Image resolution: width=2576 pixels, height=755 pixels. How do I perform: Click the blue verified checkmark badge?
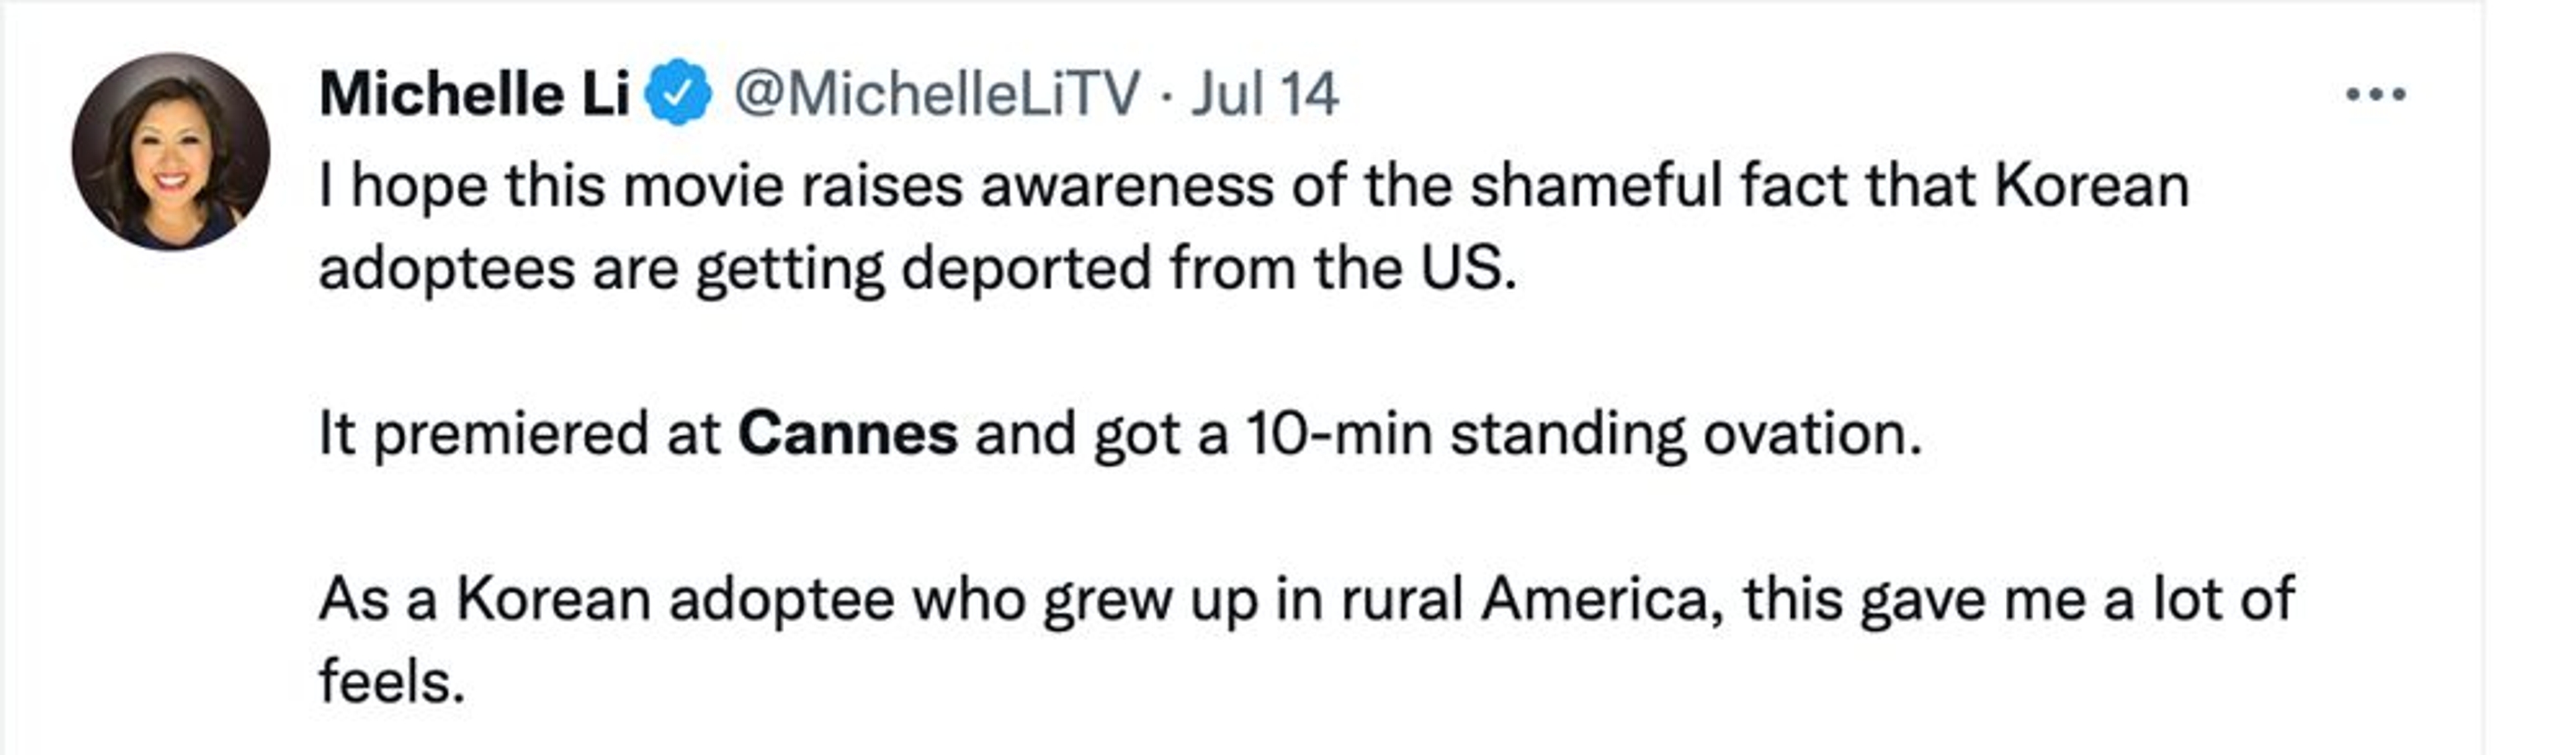pyautogui.click(x=678, y=93)
